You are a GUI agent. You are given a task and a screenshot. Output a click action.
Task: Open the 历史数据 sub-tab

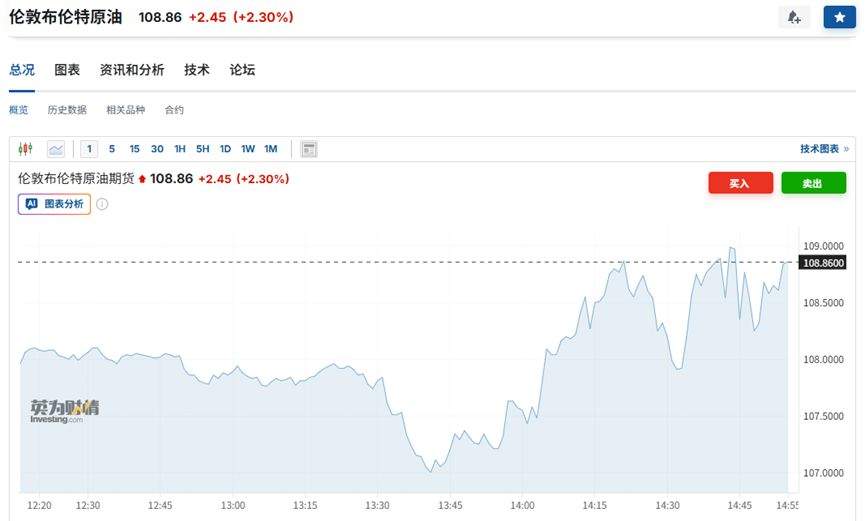tap(67, 110)
